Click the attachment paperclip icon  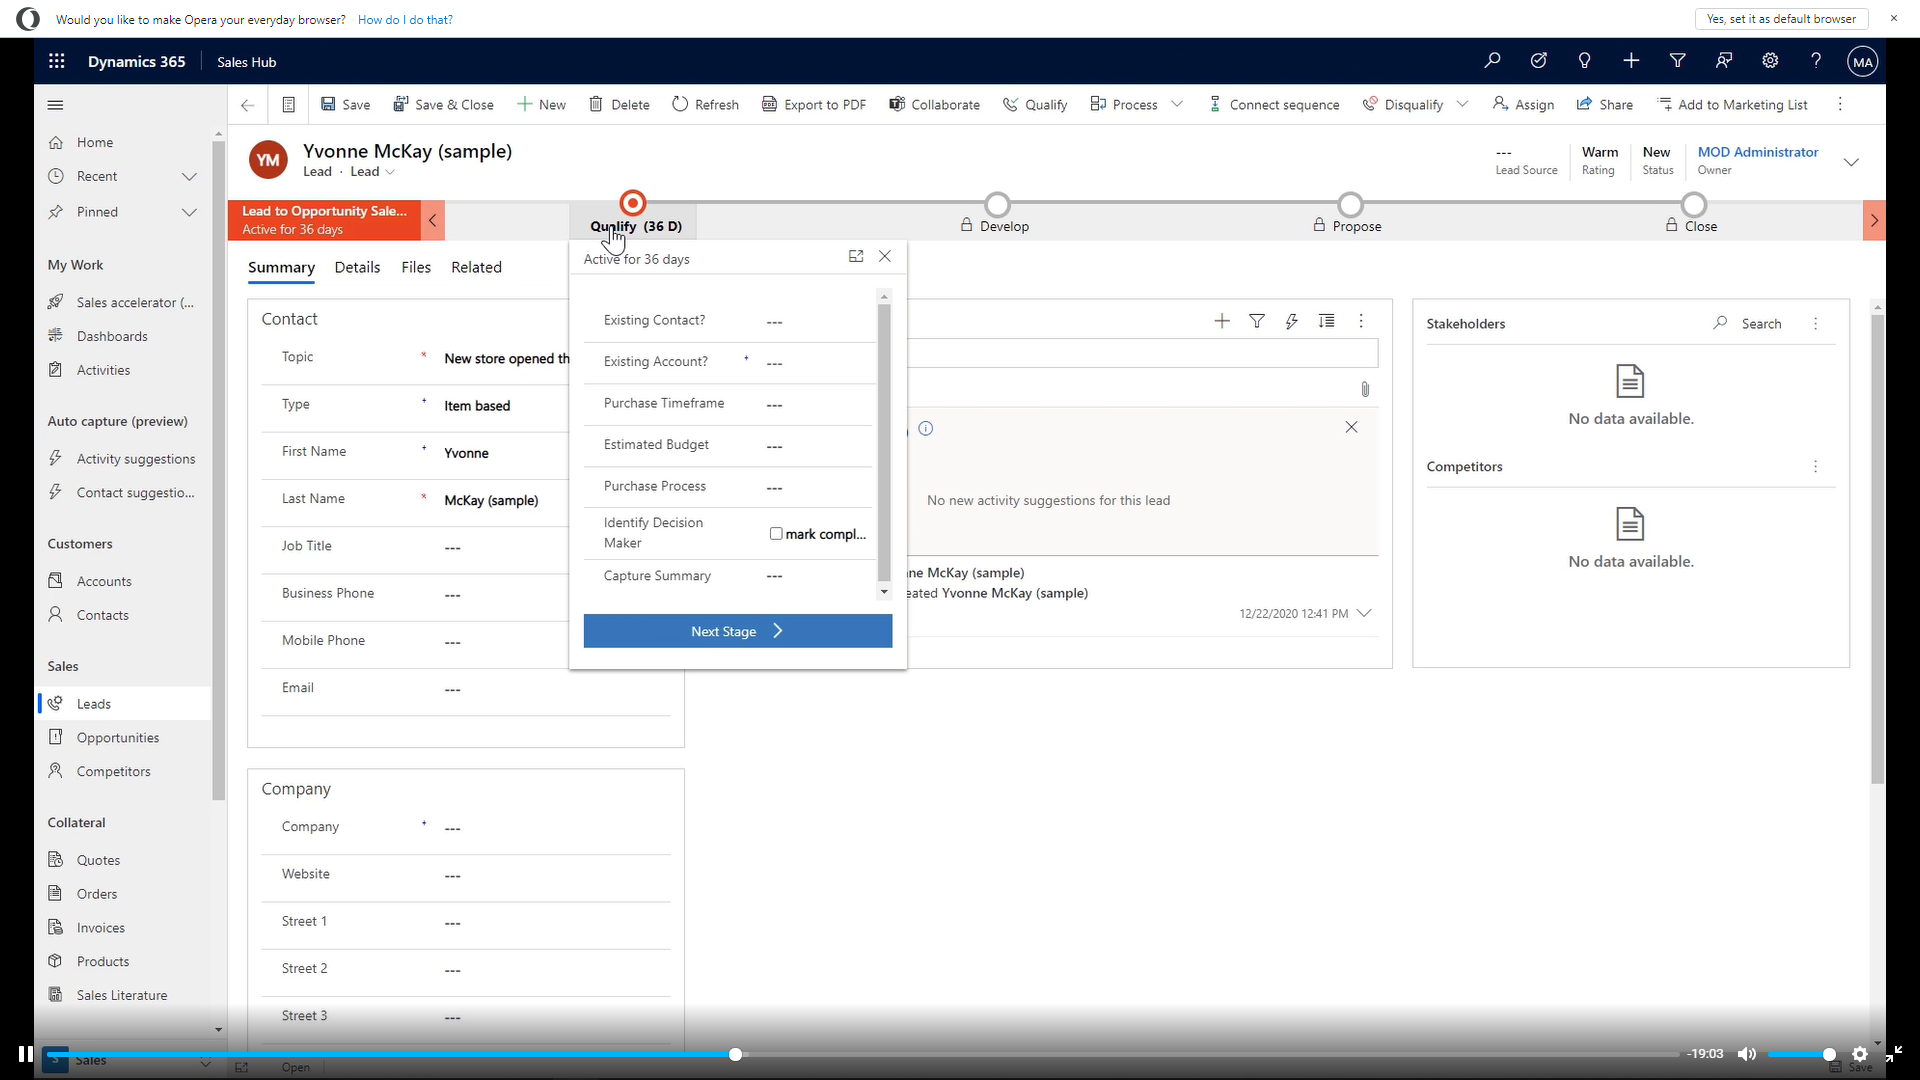coord(1365,389)
